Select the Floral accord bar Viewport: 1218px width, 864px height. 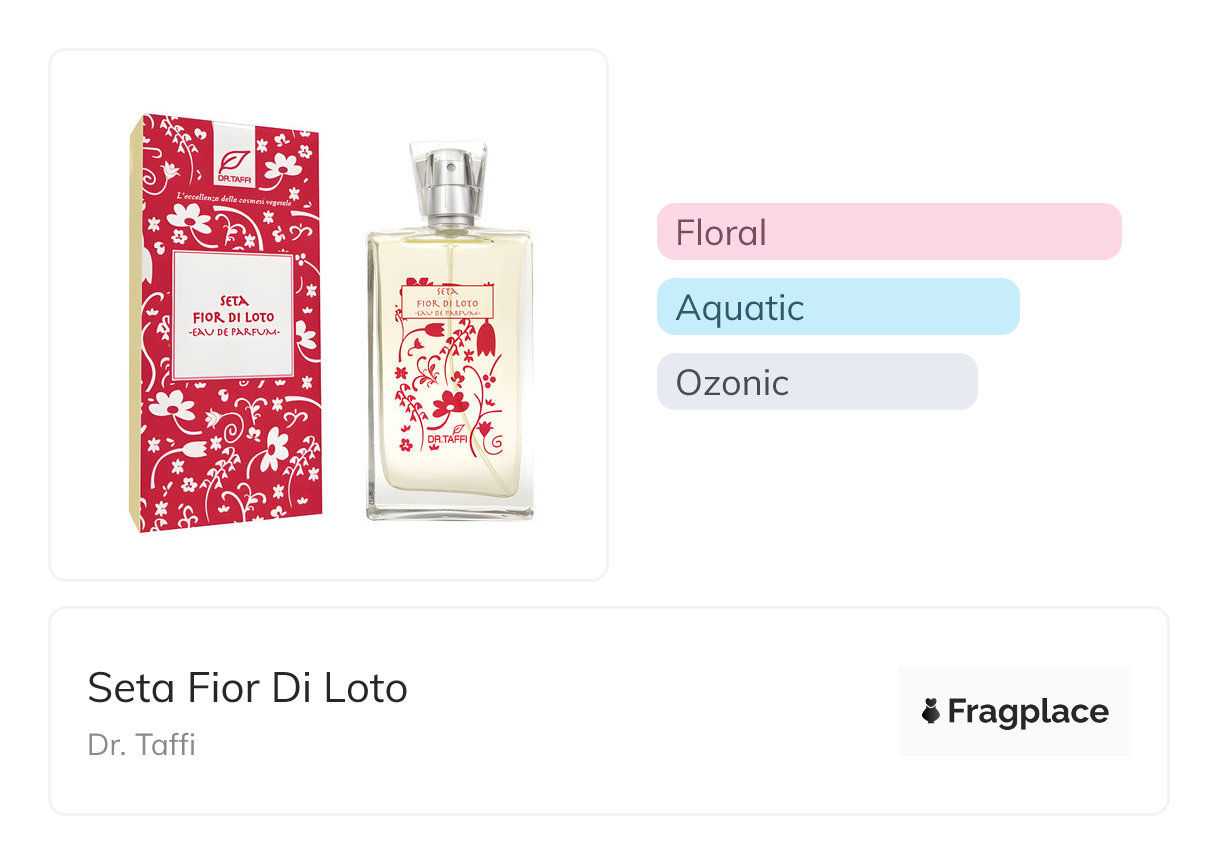[889, 232]
